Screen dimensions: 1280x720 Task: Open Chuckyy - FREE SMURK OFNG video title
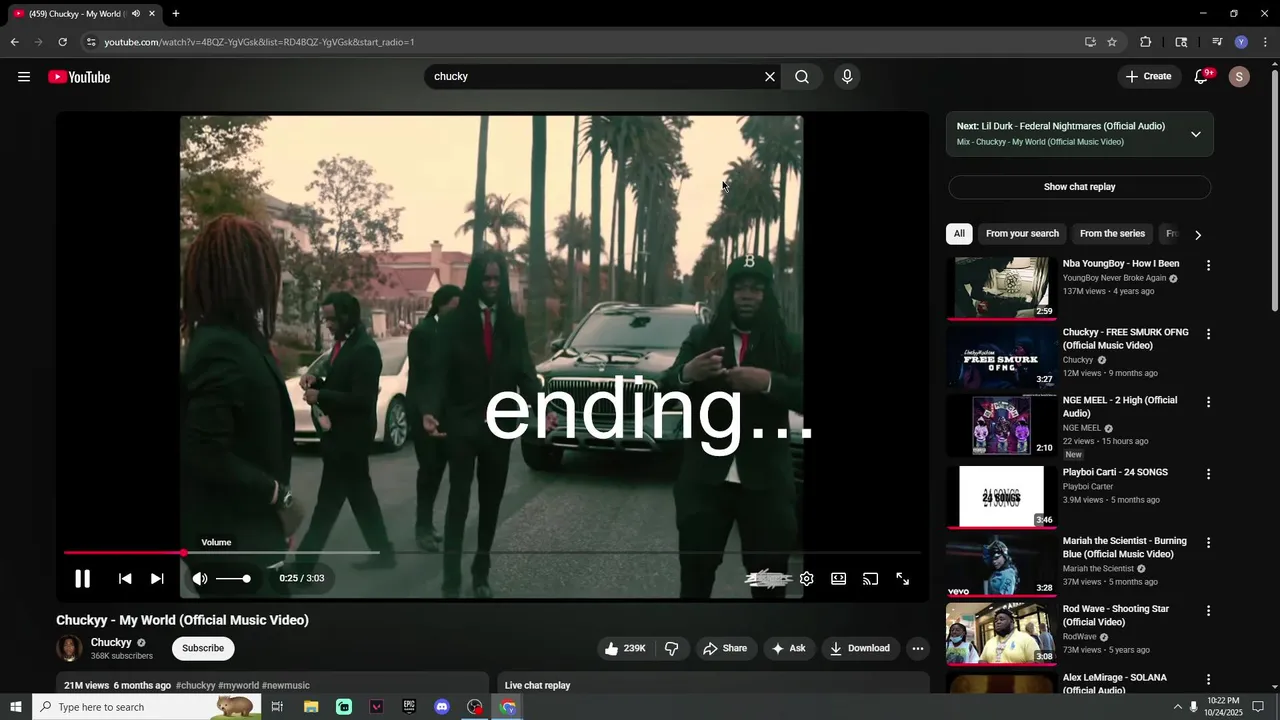coord(1126,339)
